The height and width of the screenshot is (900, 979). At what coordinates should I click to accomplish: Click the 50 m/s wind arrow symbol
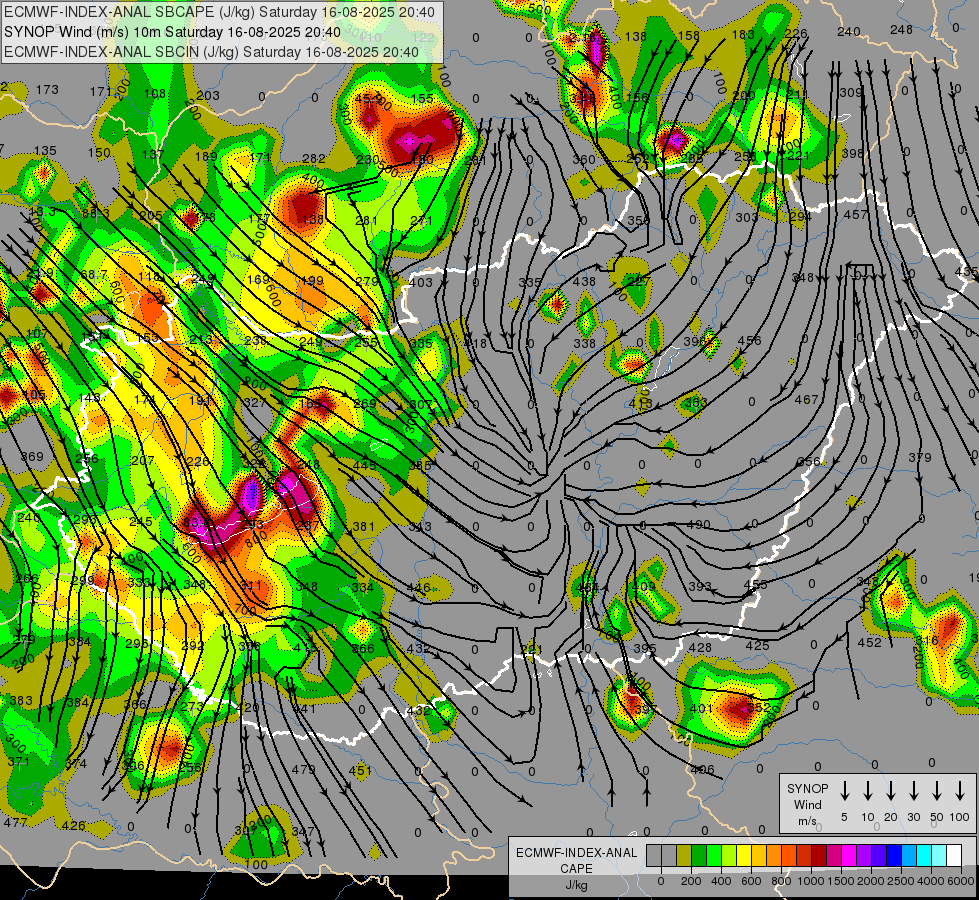click(937, 791)
